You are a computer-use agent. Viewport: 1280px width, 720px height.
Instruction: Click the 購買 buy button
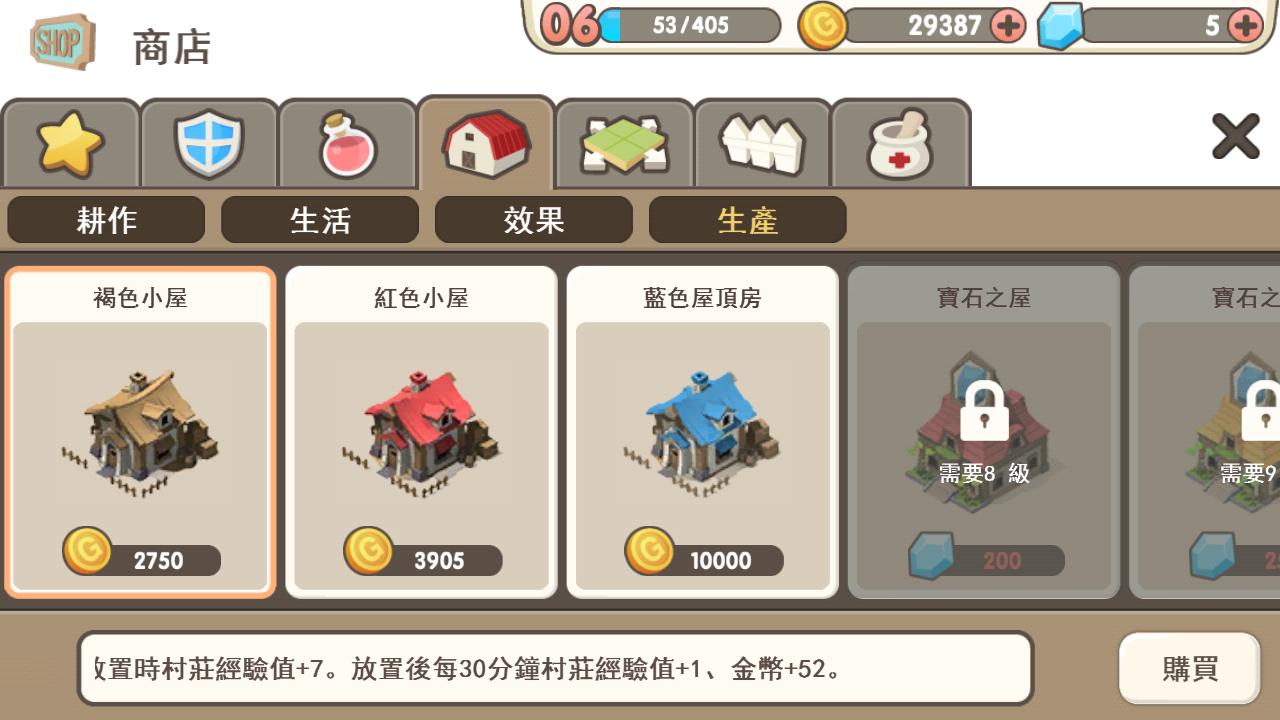[x=1190, y=668]
